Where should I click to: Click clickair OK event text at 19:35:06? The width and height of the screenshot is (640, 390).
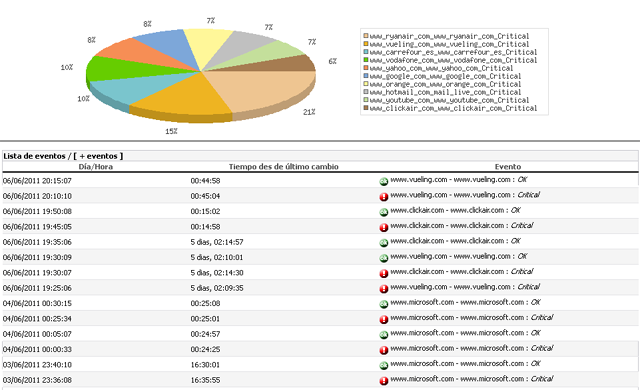(456, 241)
